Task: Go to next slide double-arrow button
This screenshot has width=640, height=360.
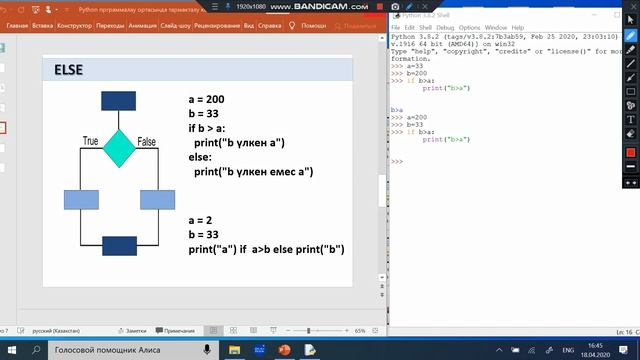Action: pyautogui.click(x=382, y=295)
